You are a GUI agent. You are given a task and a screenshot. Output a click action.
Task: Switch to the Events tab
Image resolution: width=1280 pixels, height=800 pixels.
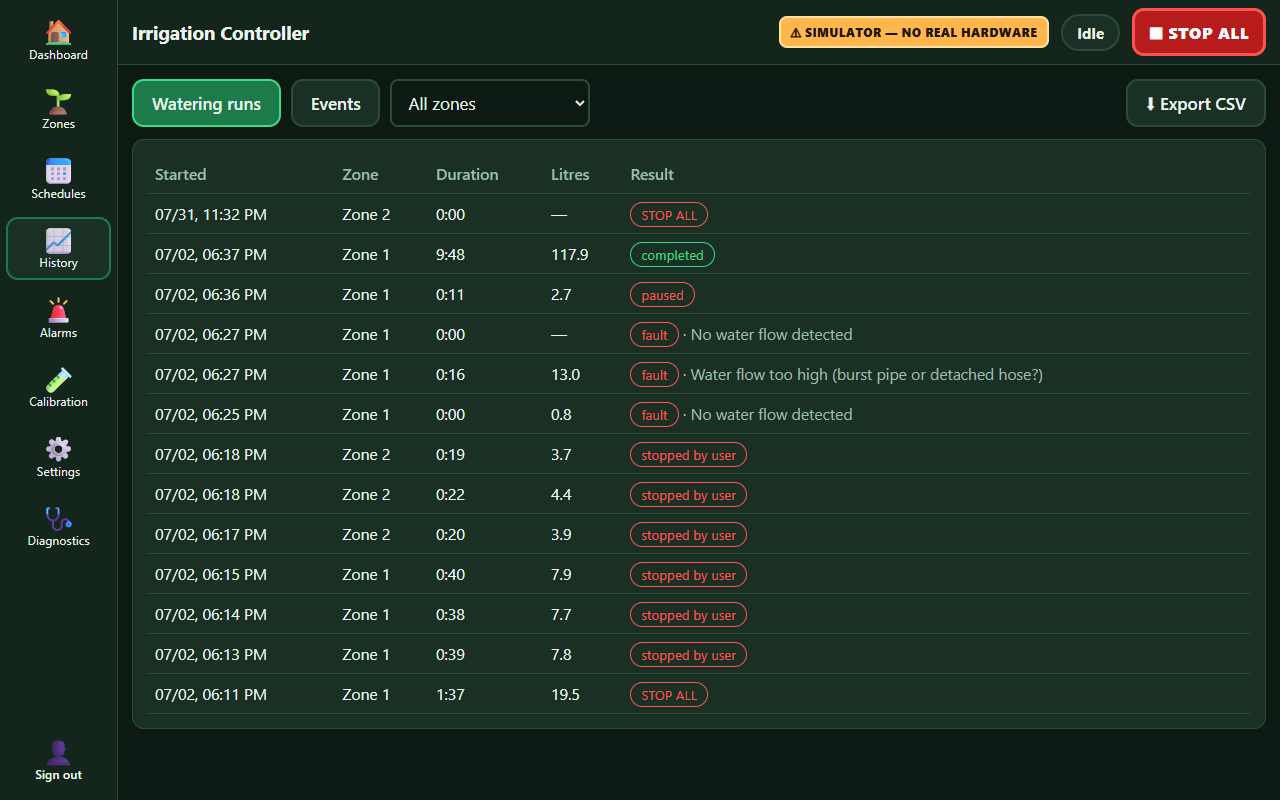pyautogui.click(x=335, y=103)
